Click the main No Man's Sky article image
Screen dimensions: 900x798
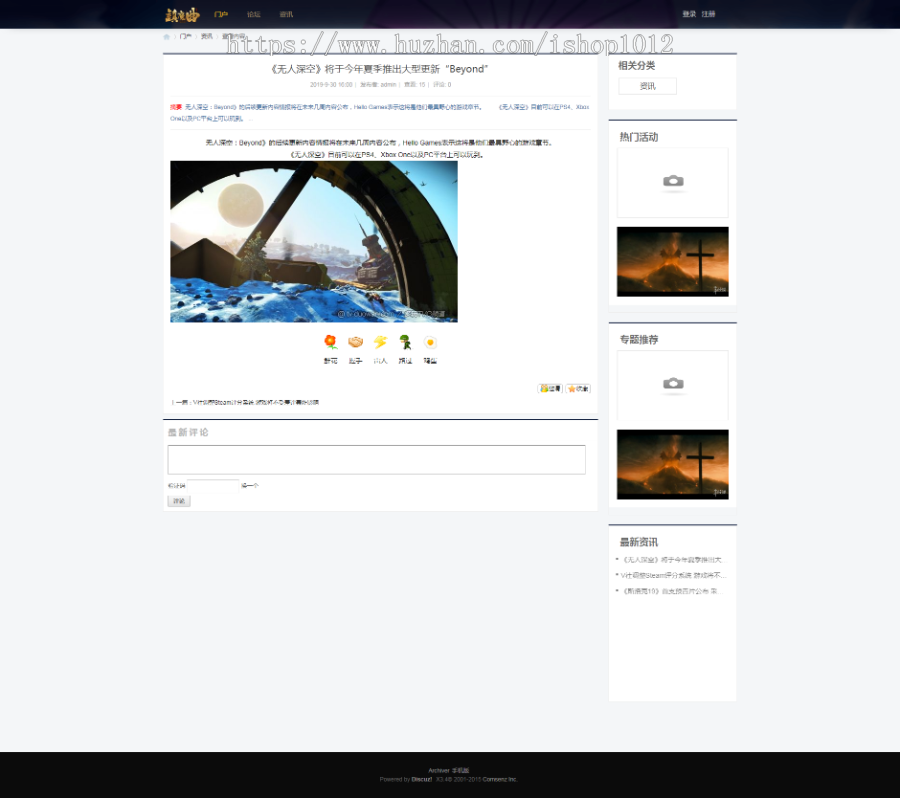(314, 241)
